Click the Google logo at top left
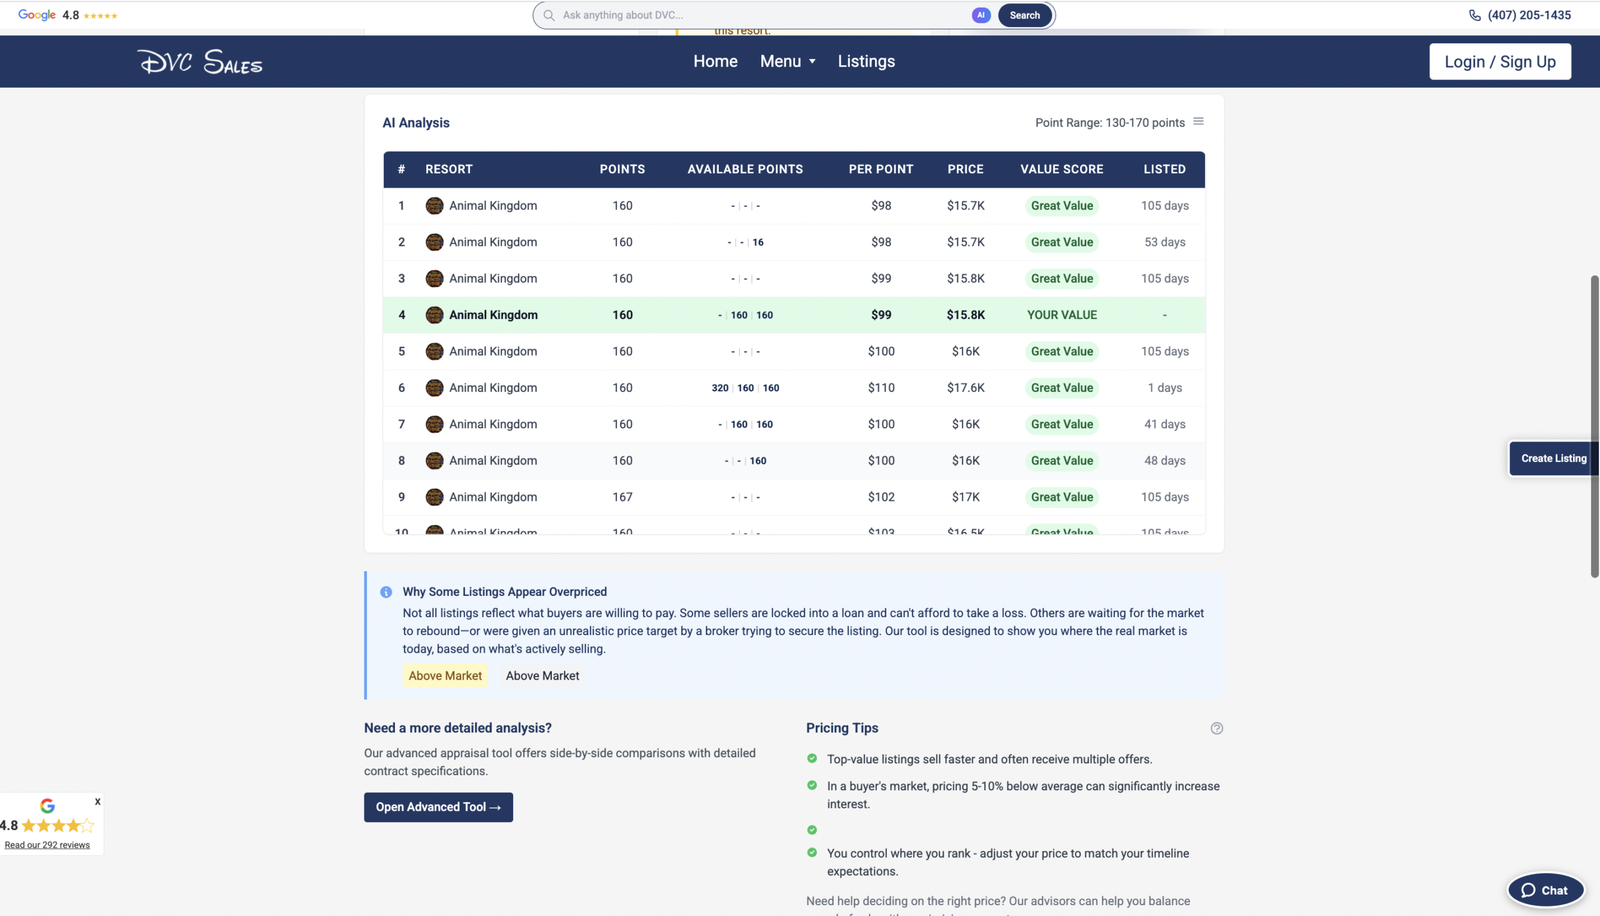1600x916 pixels. pos(37,15)
